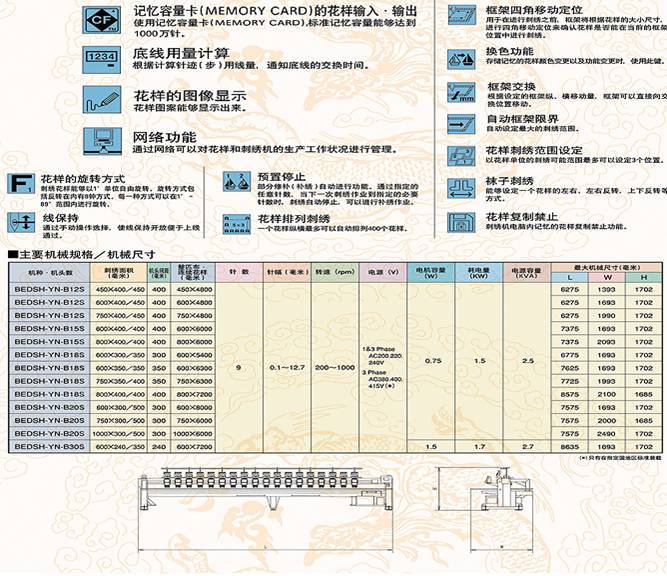Viewport: 667px width, 576px height.
Task: Click the preset stop (预置停止) icon
Action: (237, 183)
